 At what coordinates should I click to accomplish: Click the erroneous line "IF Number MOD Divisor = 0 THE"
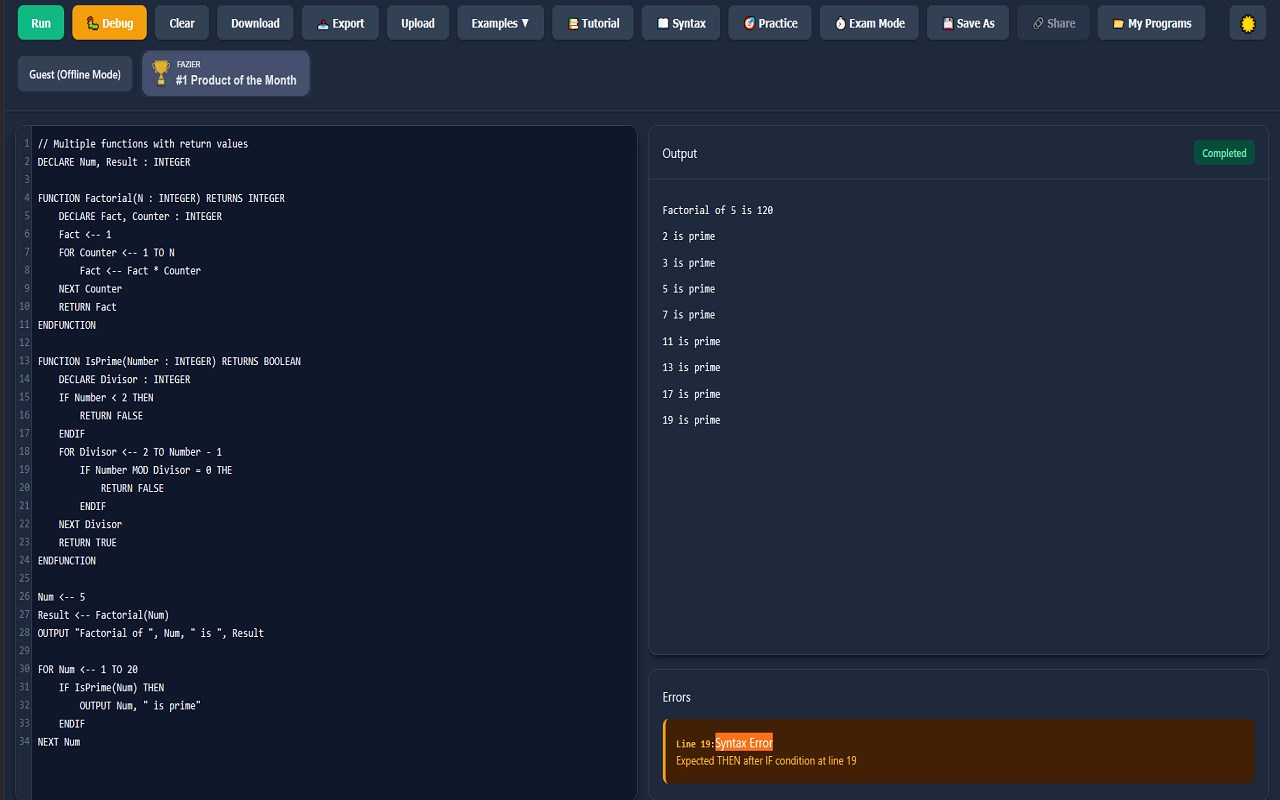156,470
